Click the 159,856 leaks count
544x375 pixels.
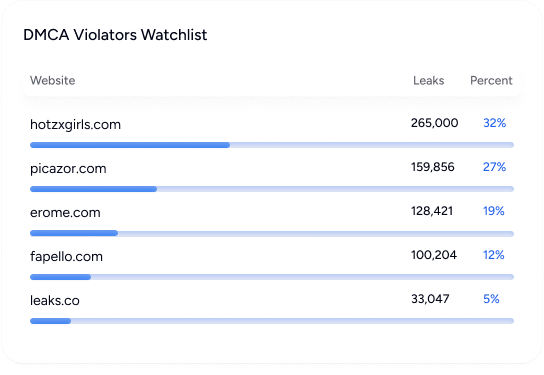(x=433, y=167)
